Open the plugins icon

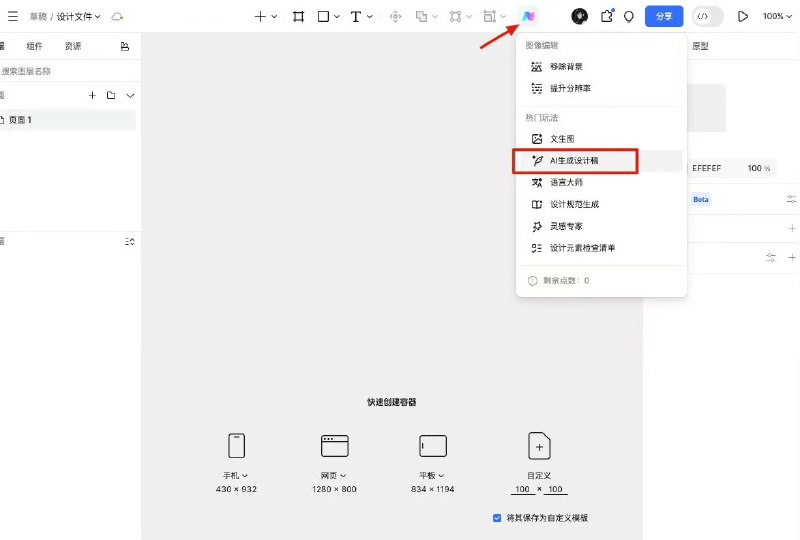(607, 16)
